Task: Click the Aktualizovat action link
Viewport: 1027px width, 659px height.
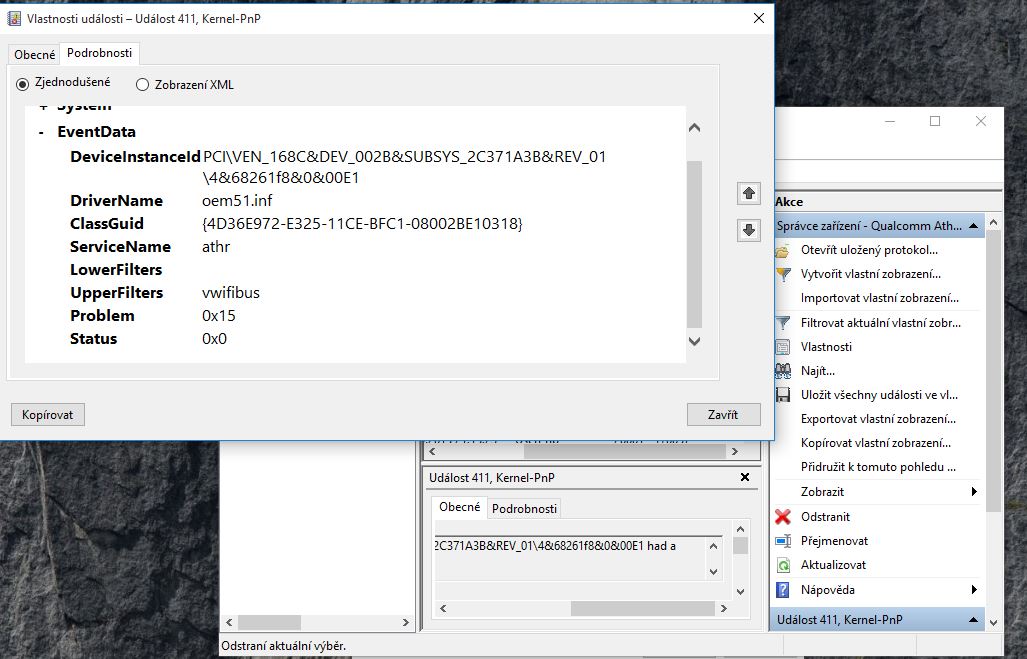Action: point(833,565)
